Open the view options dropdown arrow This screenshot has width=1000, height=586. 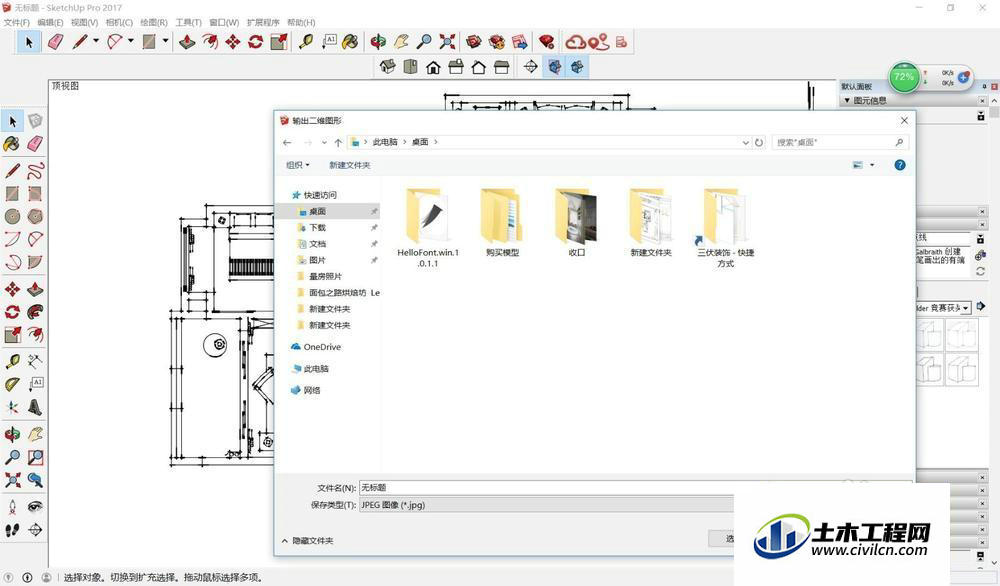pos(872,165)
